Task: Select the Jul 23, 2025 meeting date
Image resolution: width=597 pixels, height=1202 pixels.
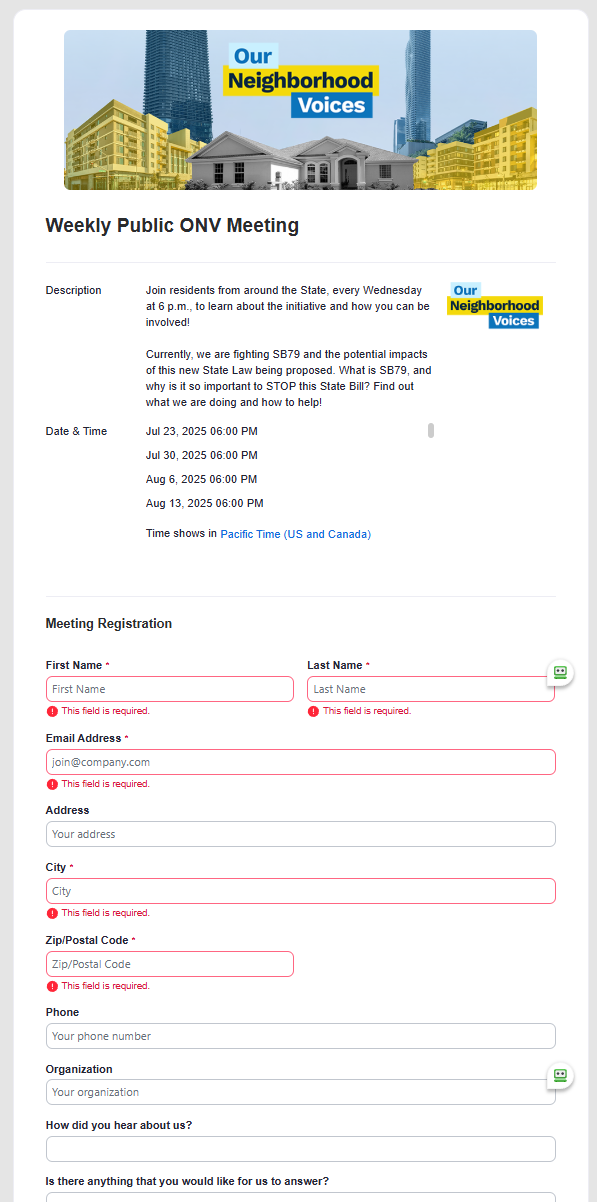Action: (204, 431)
